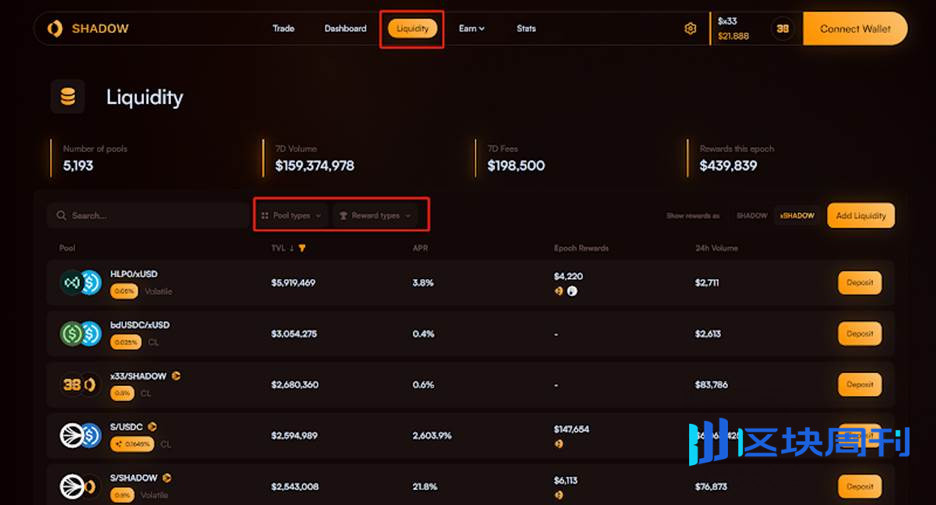Click the Pool column header
The height and width of the screenshot is (505, 936).
click(67, 248)
